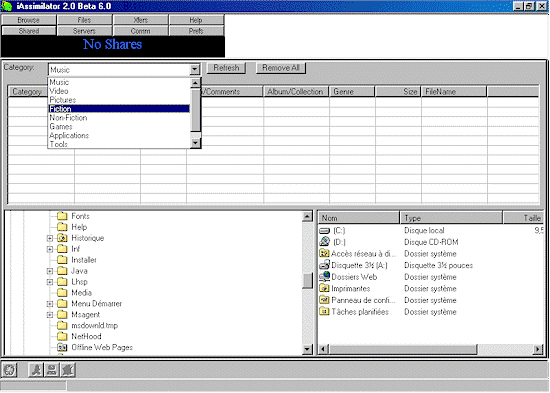Click the NetHood folder icon
This screenshot has height=393, width=550.
tap(62, 336)
